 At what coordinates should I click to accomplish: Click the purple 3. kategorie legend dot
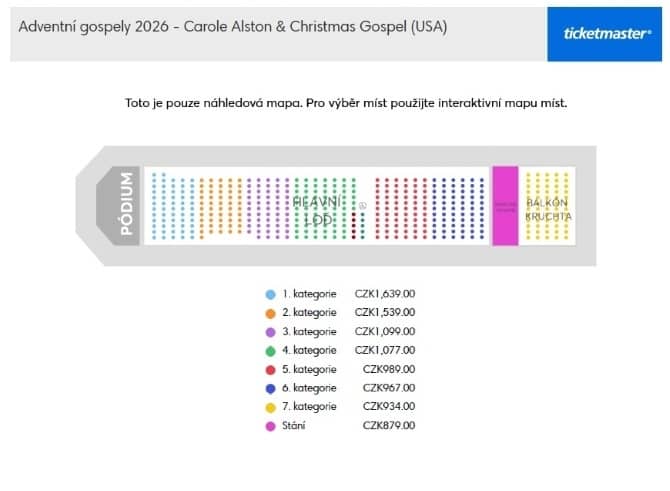click(x=270, y=332)
